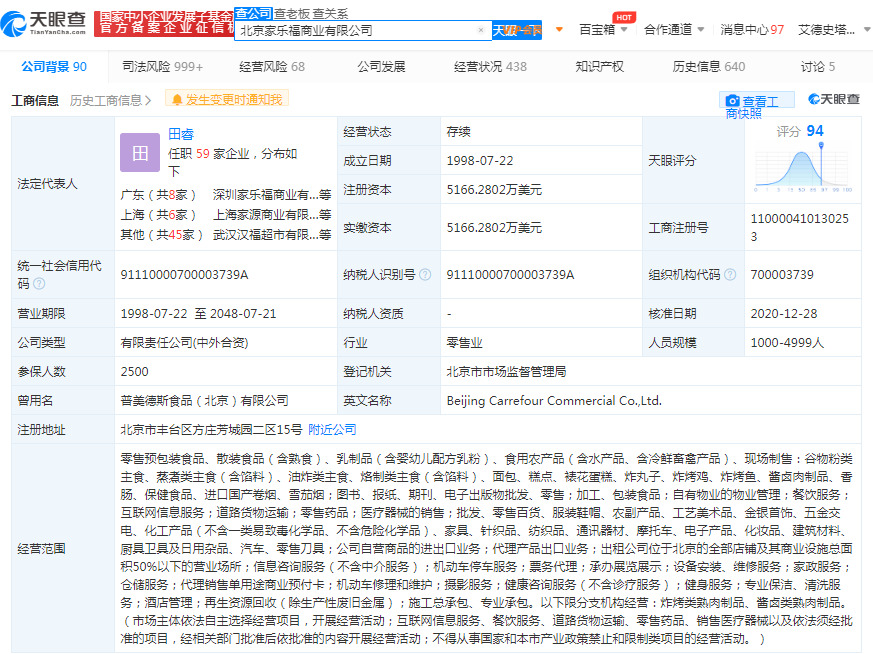Click the camera icon for the business snapshot

[732, 101]
